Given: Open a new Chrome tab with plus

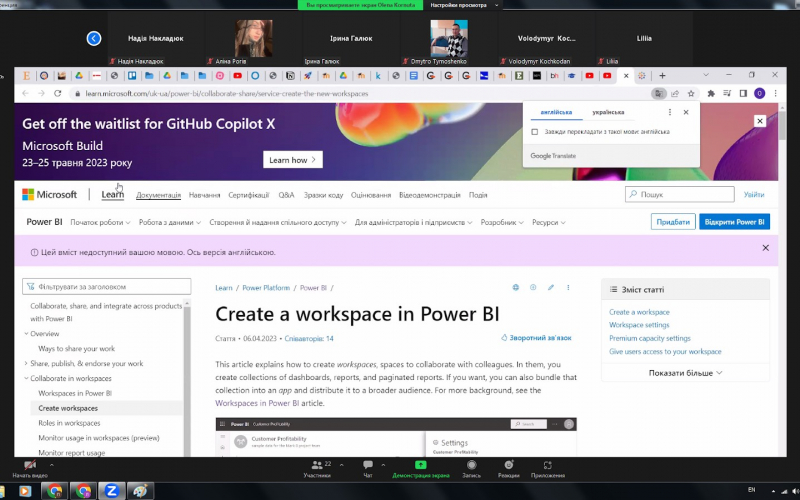Looking at the screenshot, I should (662, 76).
